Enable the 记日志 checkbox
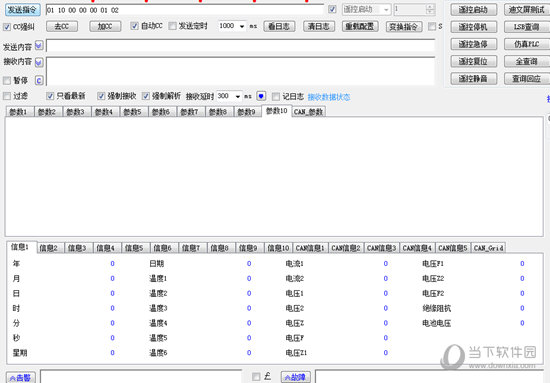This screenshot has height=383, width=550. (x=276, y=96)
